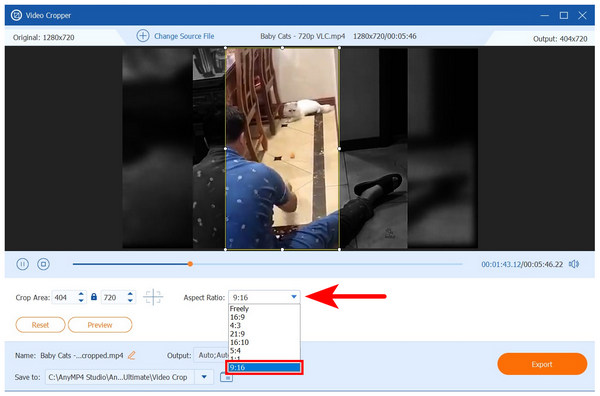Select highlighted 9:16 aspect ratio option
The height and width of the screenshot is (396, 600).
pyautogui.click(x=264, y=368)
